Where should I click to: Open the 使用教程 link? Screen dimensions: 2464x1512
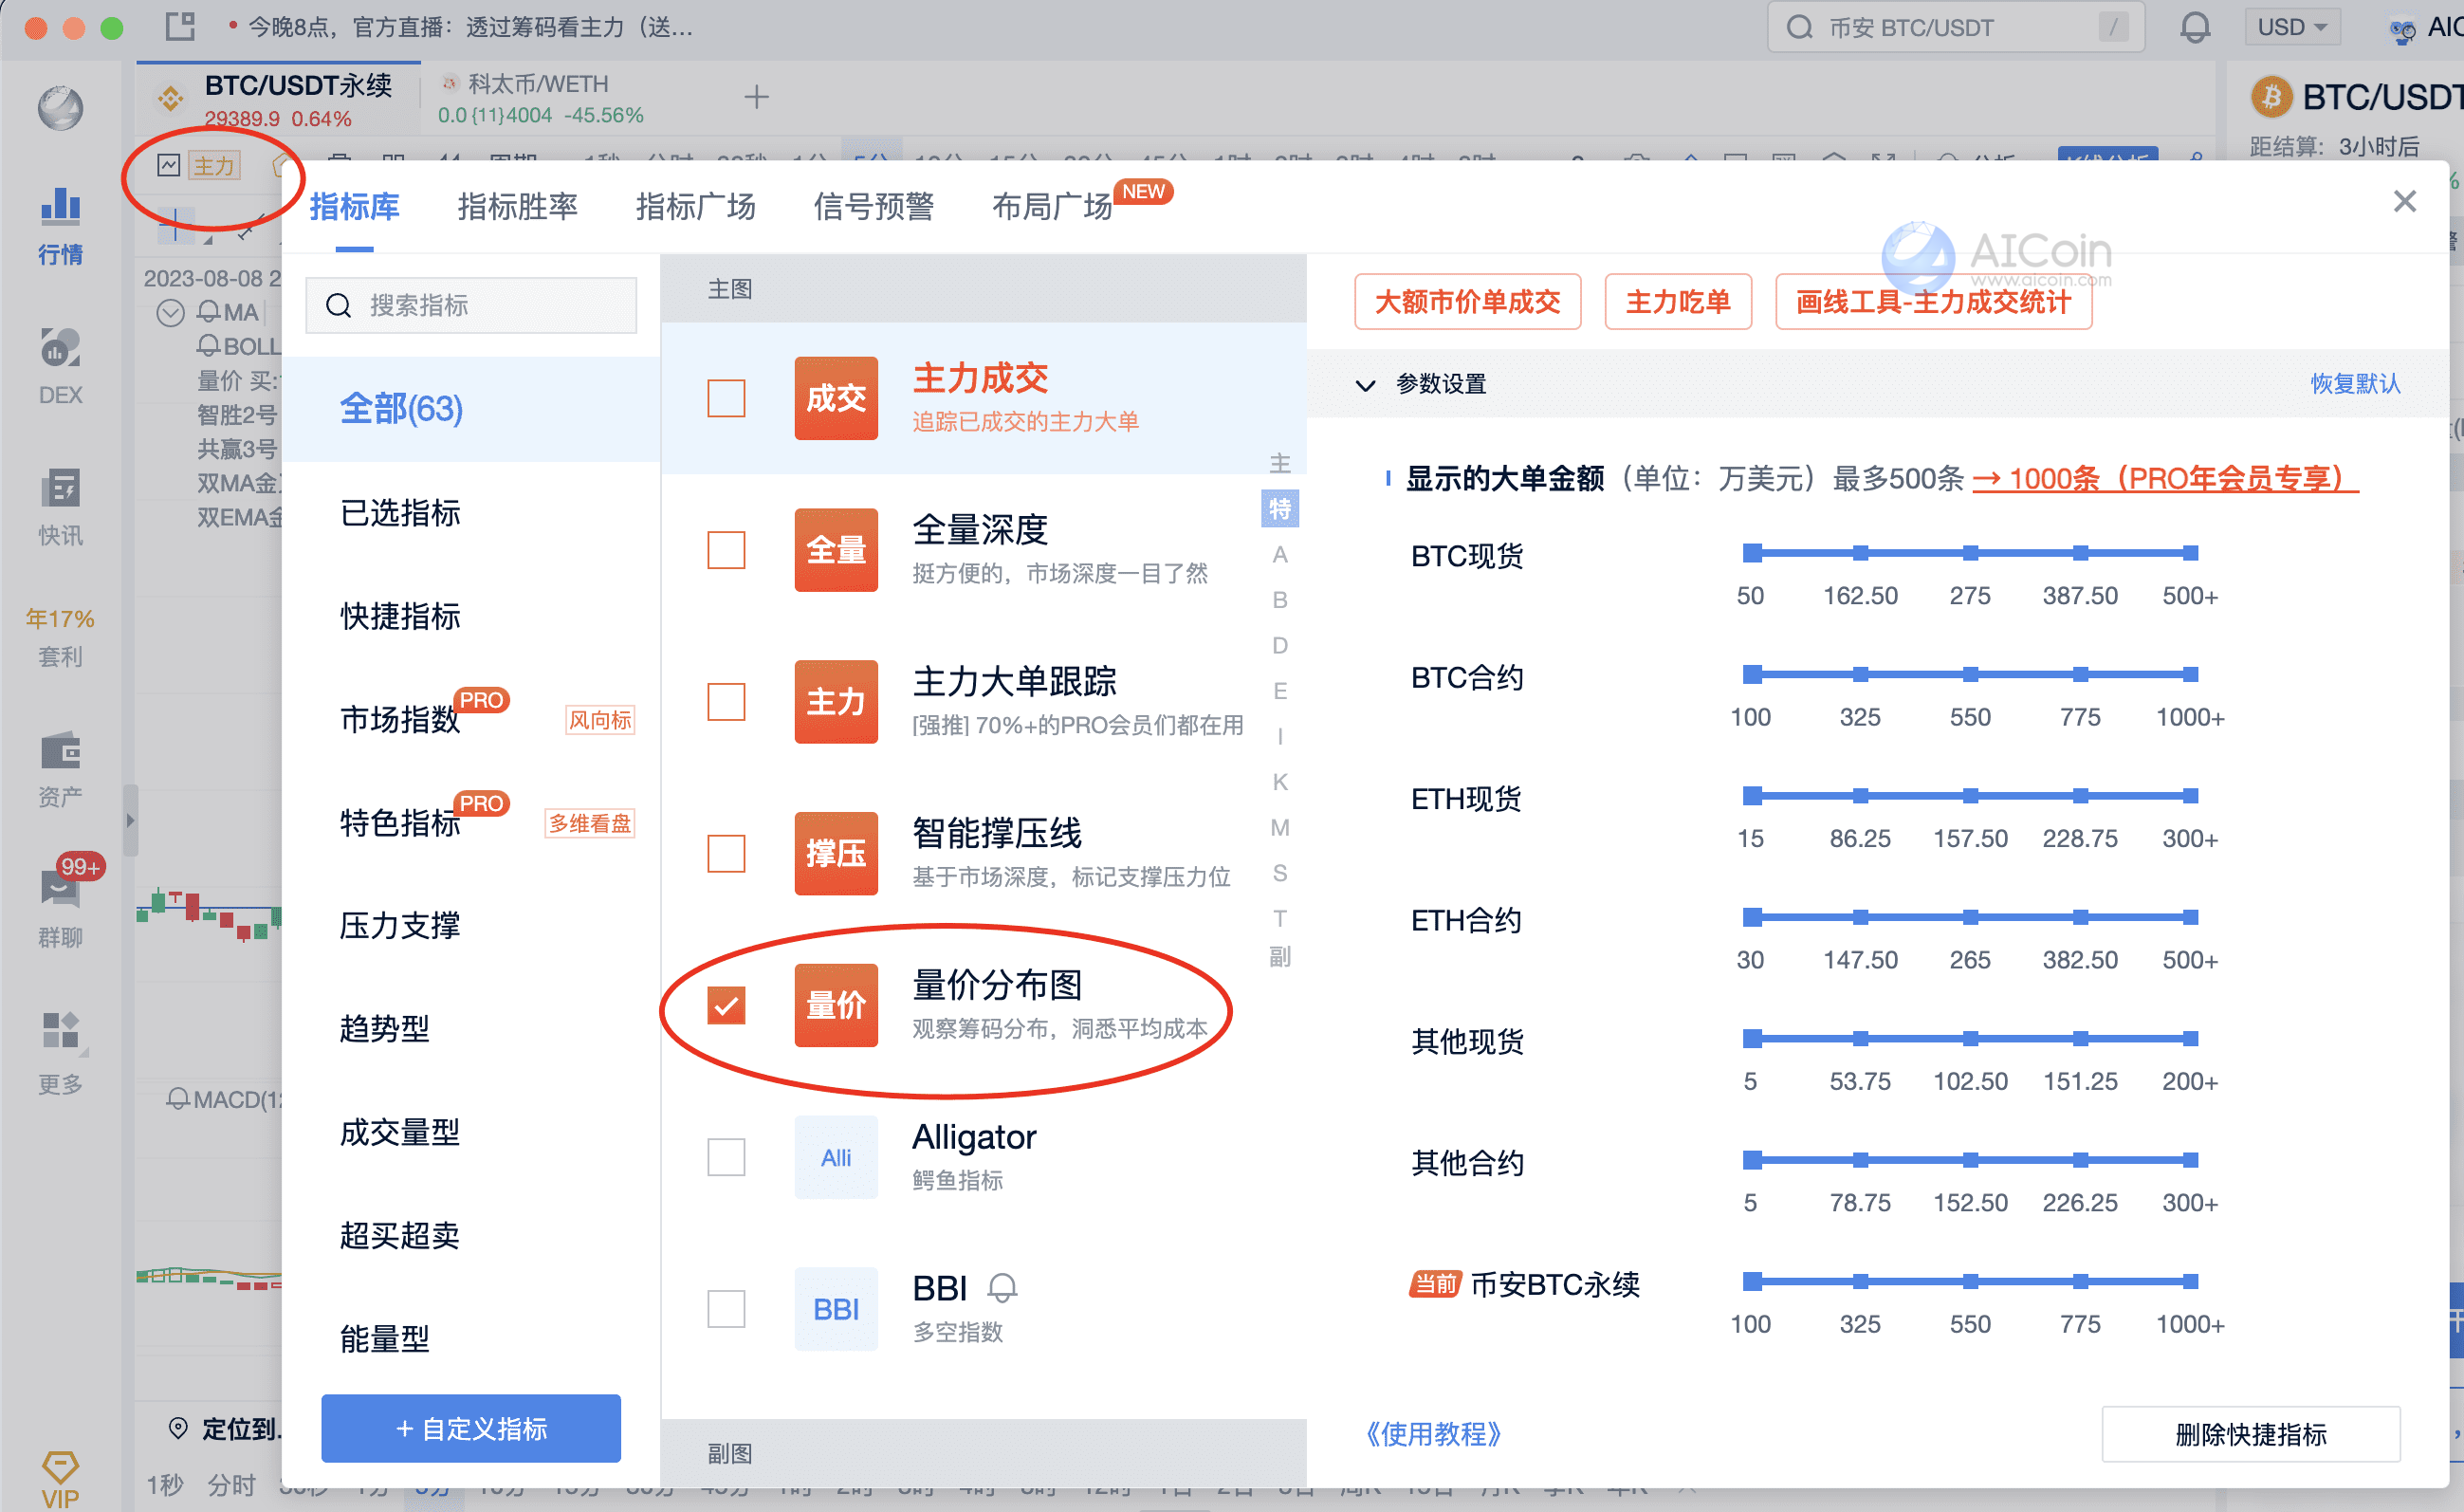[1433, 1434]
